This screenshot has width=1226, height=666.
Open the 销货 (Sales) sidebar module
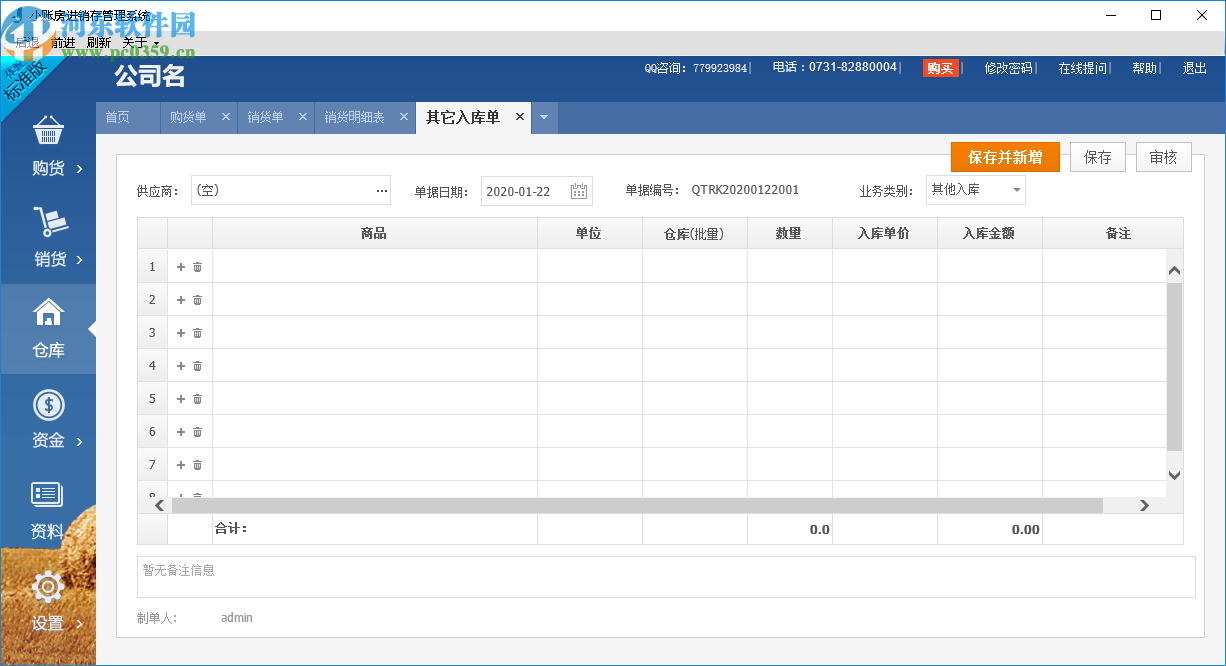[x=48, y=237]
